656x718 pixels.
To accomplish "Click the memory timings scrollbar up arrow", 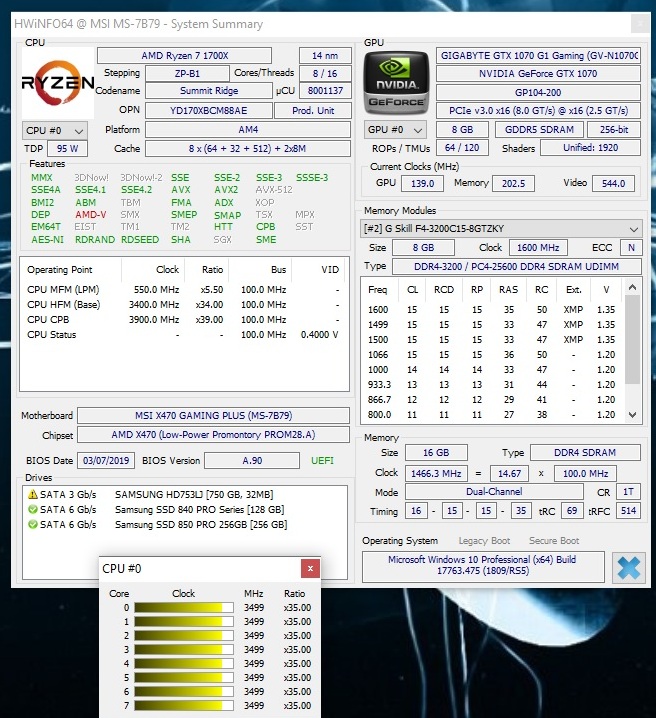I will coord(633,288).
